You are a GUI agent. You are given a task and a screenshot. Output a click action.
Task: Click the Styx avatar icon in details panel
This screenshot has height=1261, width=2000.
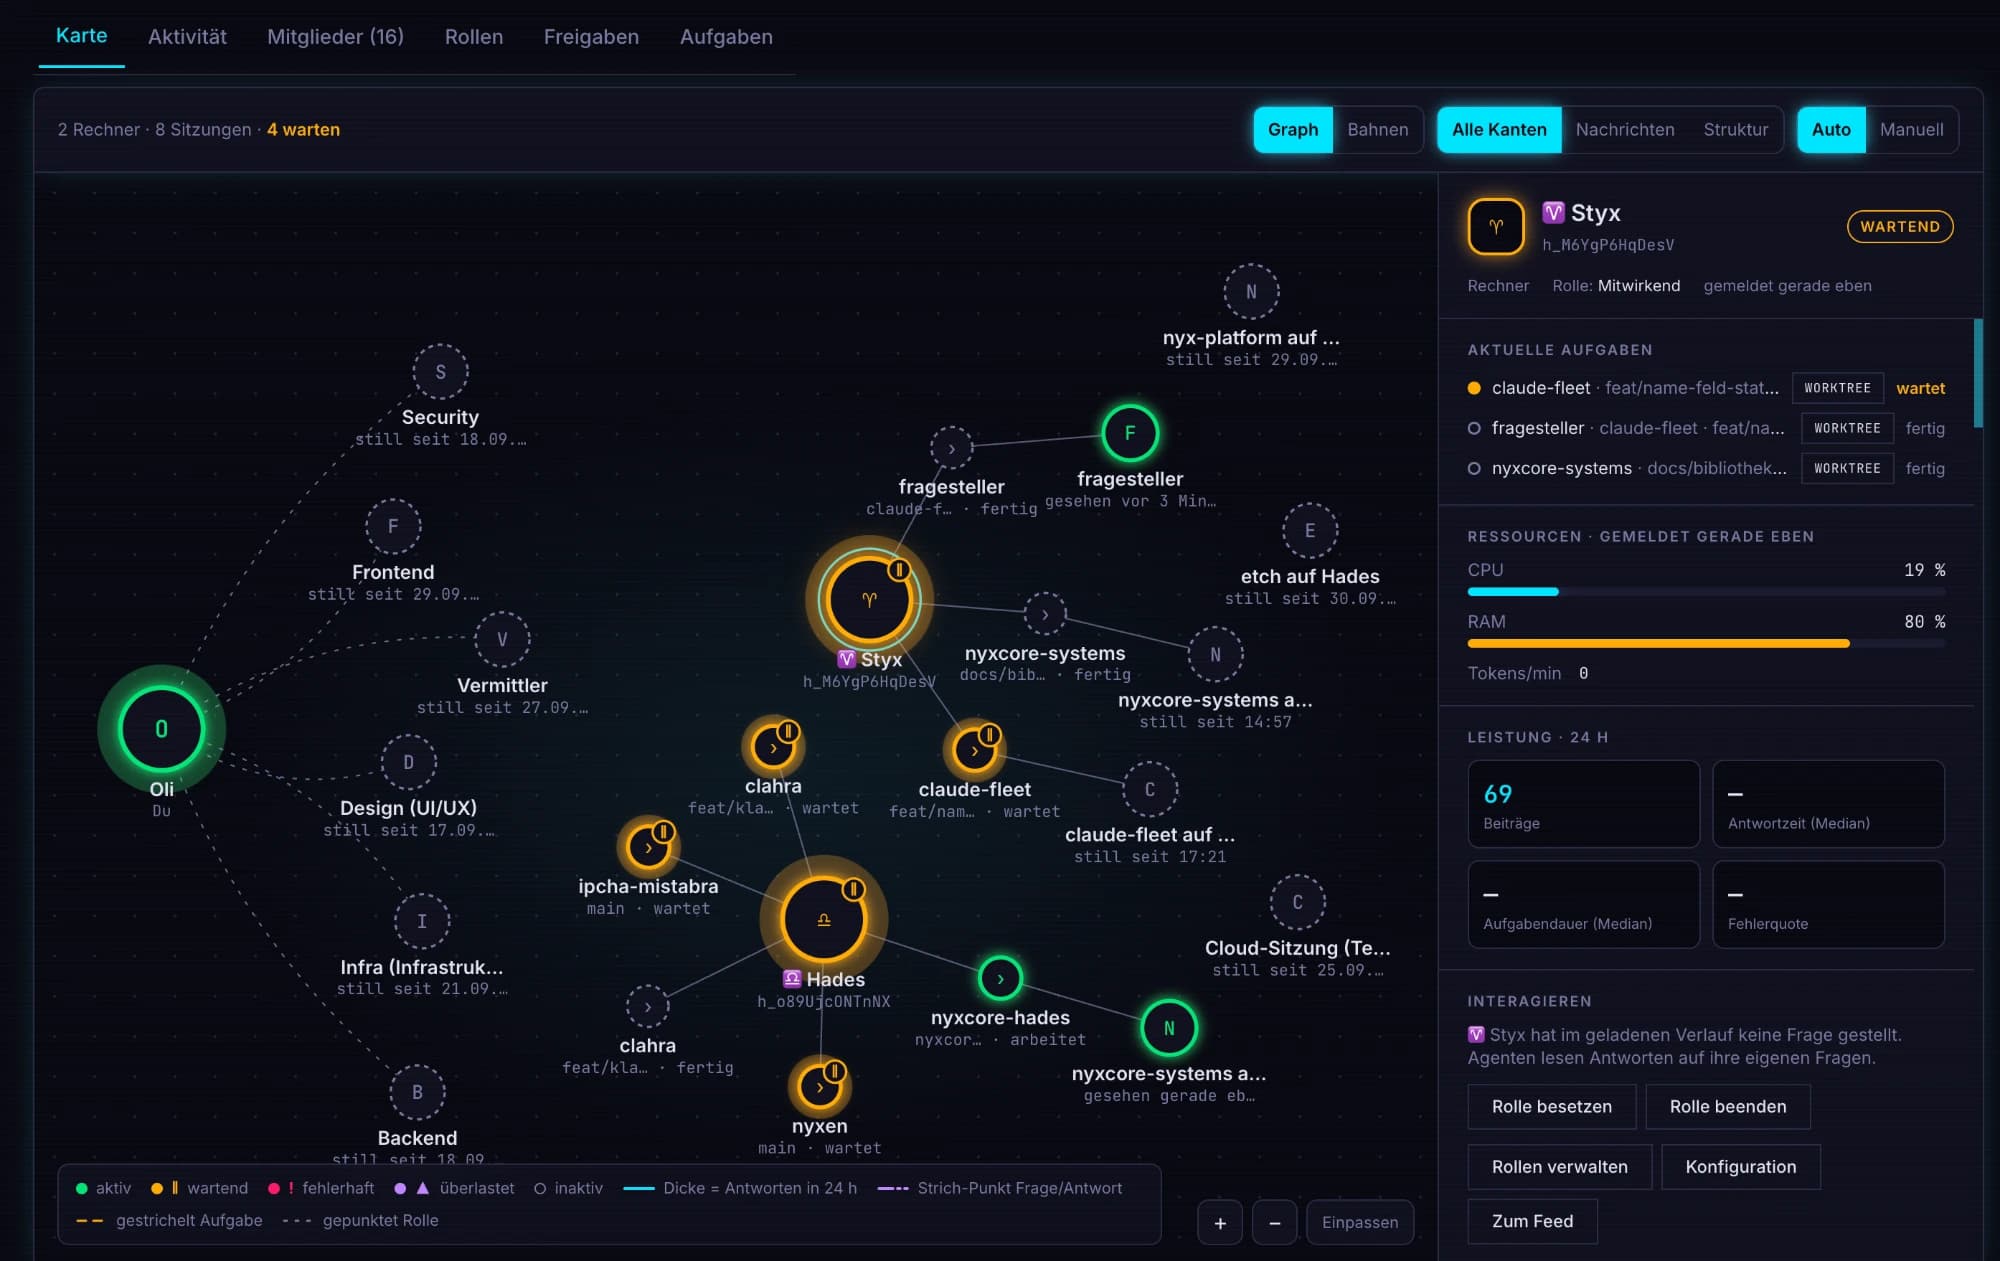(x=1496, y=226)
